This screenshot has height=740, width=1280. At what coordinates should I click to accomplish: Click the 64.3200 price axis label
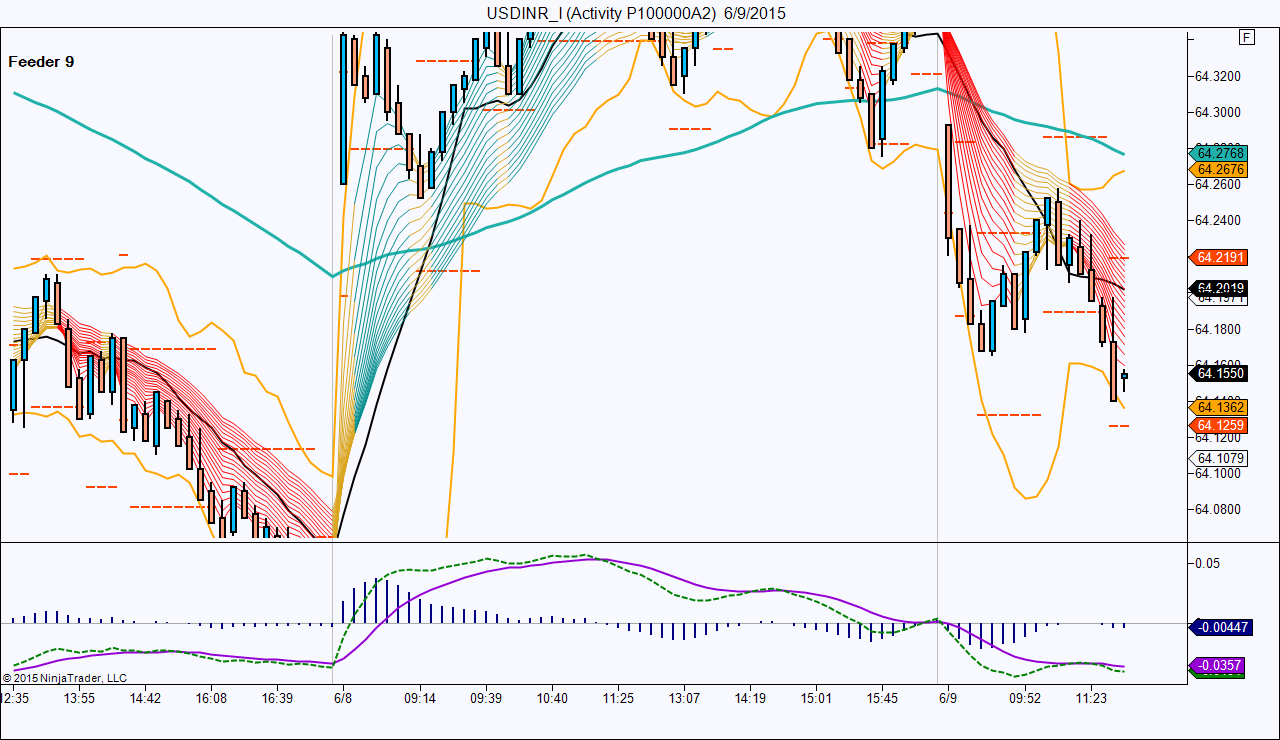tap(1219, 76)
